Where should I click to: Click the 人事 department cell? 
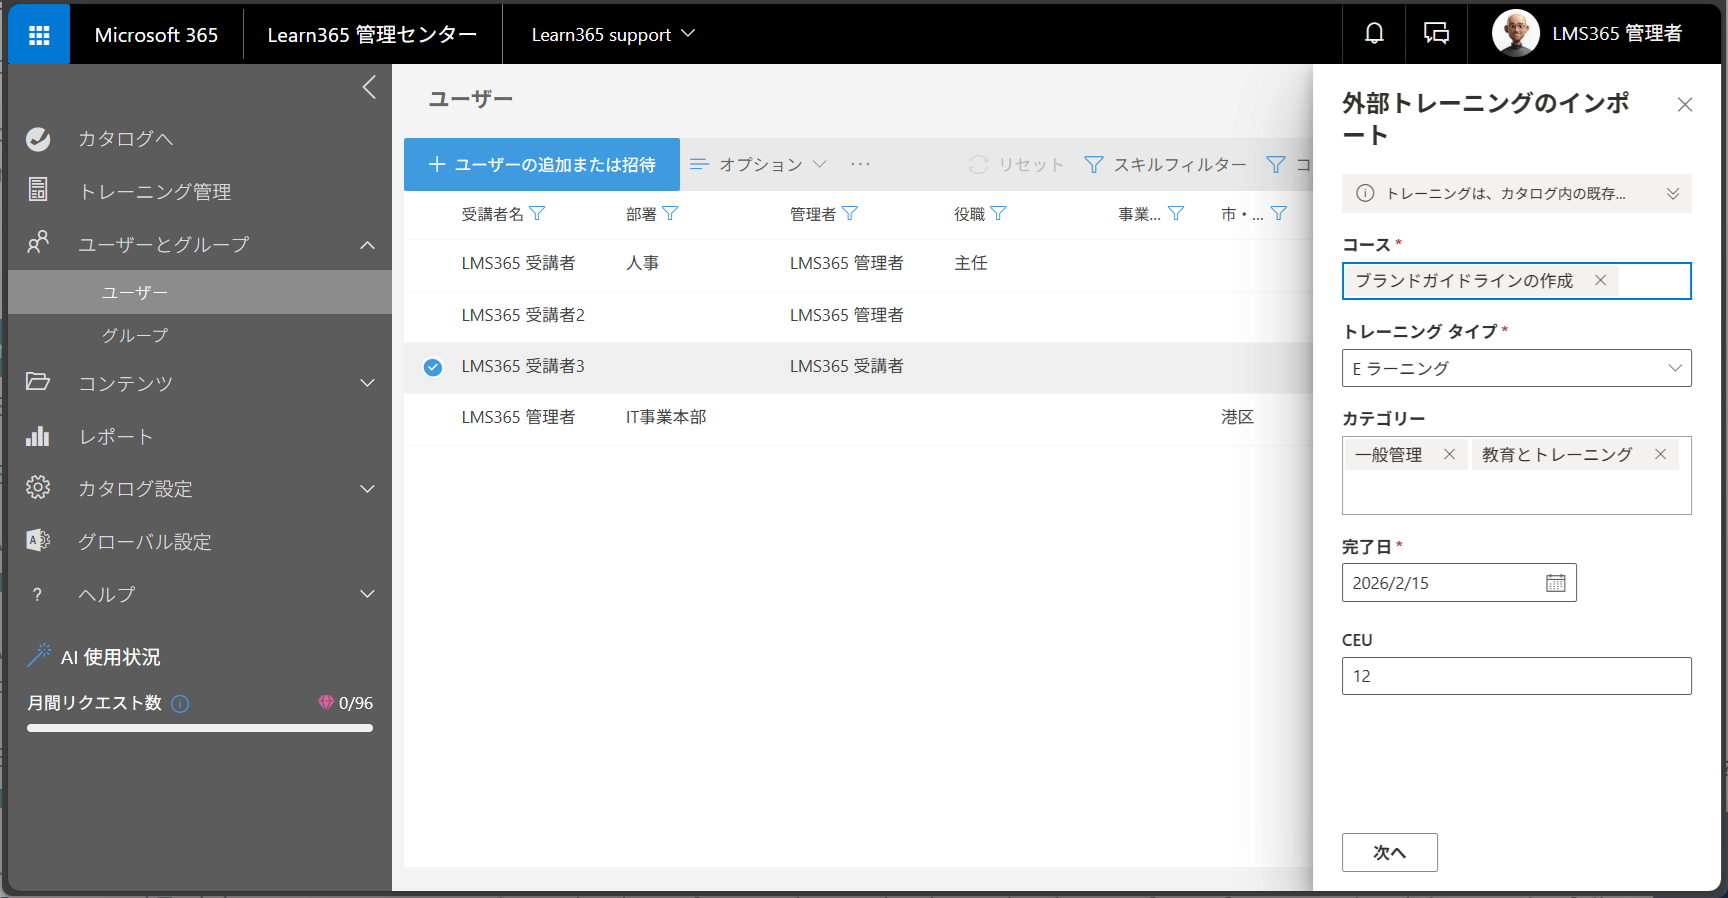pos(642,263)
